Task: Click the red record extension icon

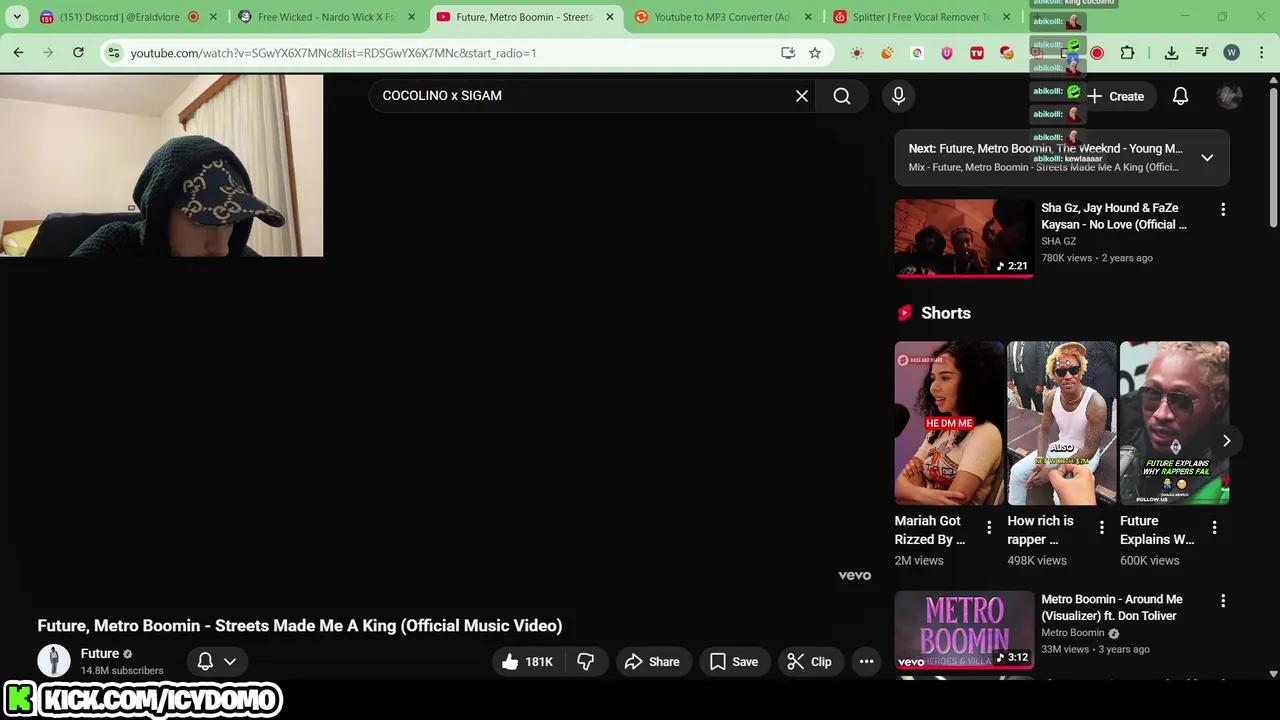Action: 1097,53
